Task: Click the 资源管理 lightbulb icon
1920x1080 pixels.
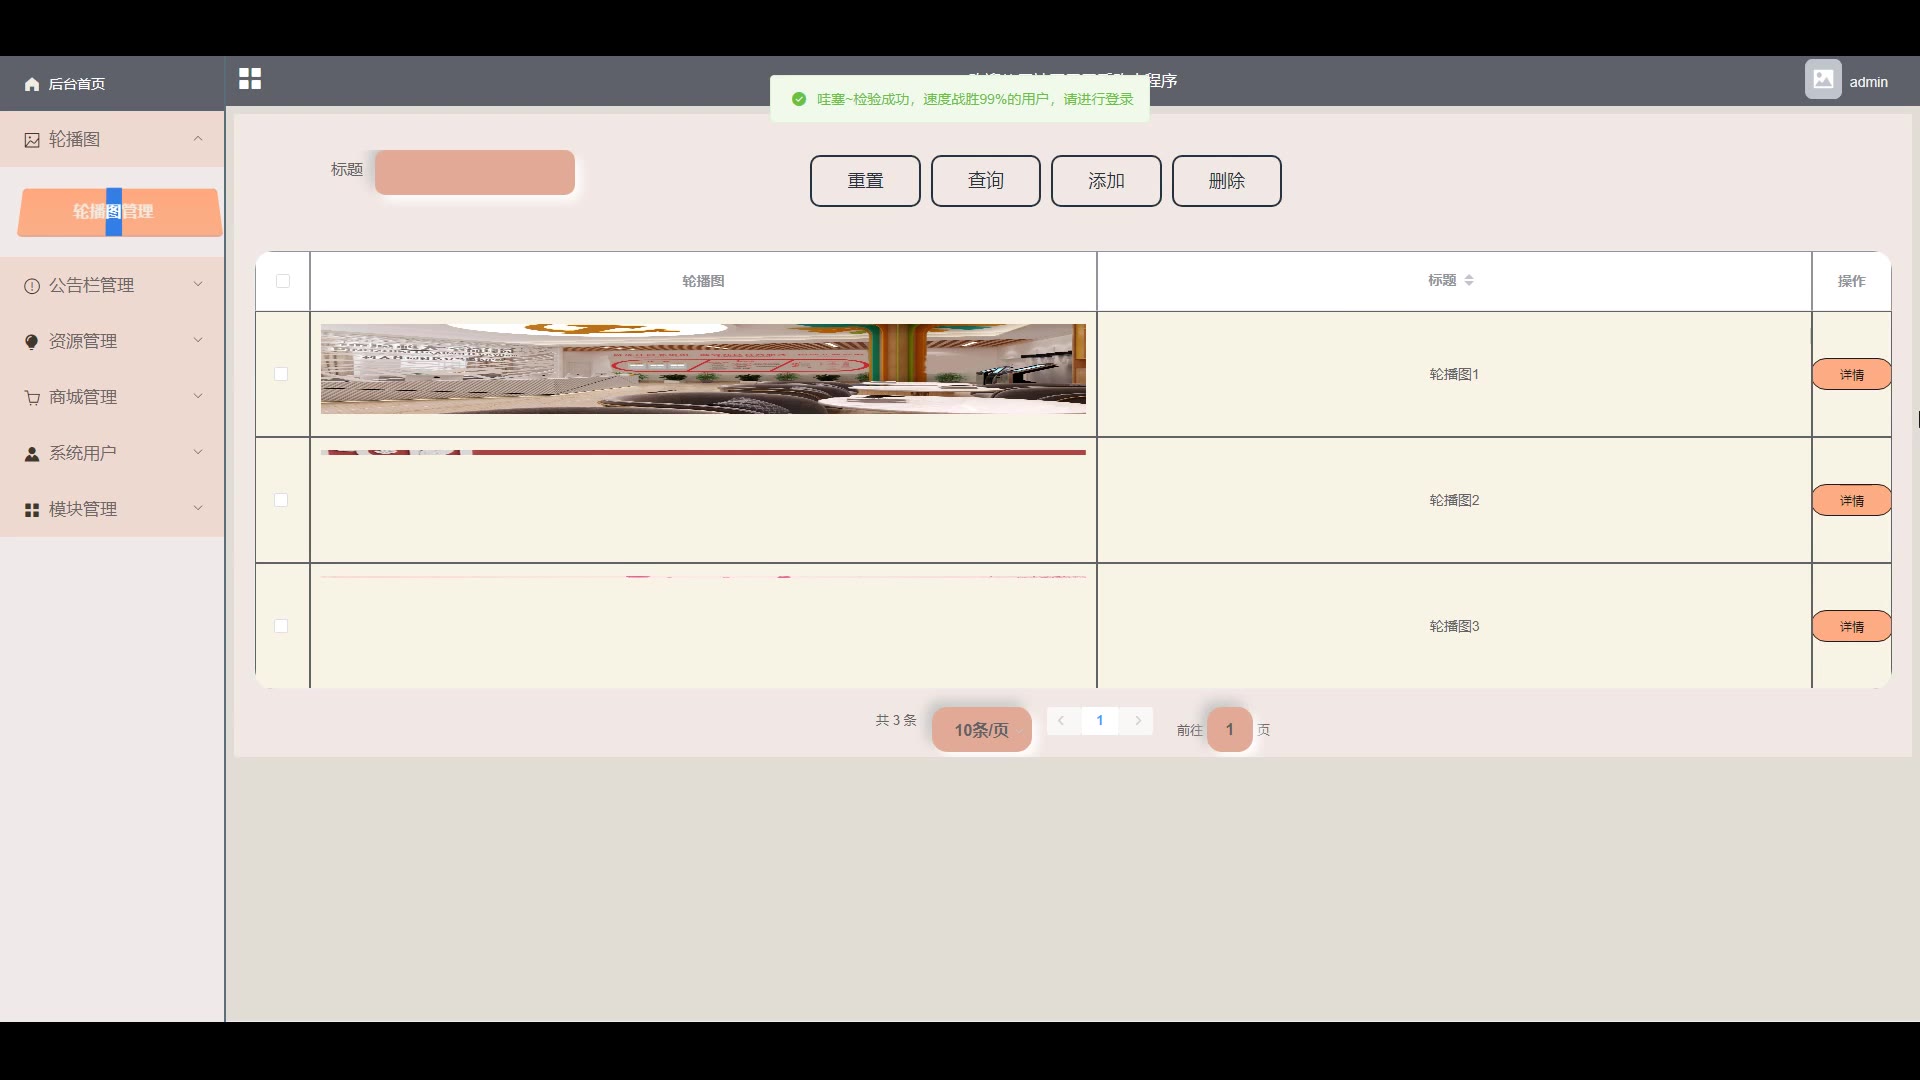Action: tap(32, 342)
